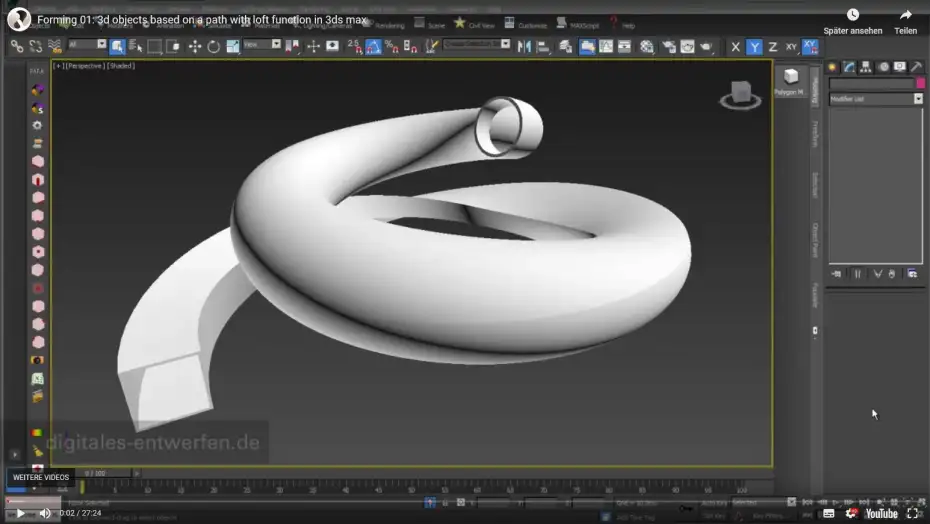Activate the Select Object tool
The width and height of the screenshot is (930, 524).
(117, 46)
